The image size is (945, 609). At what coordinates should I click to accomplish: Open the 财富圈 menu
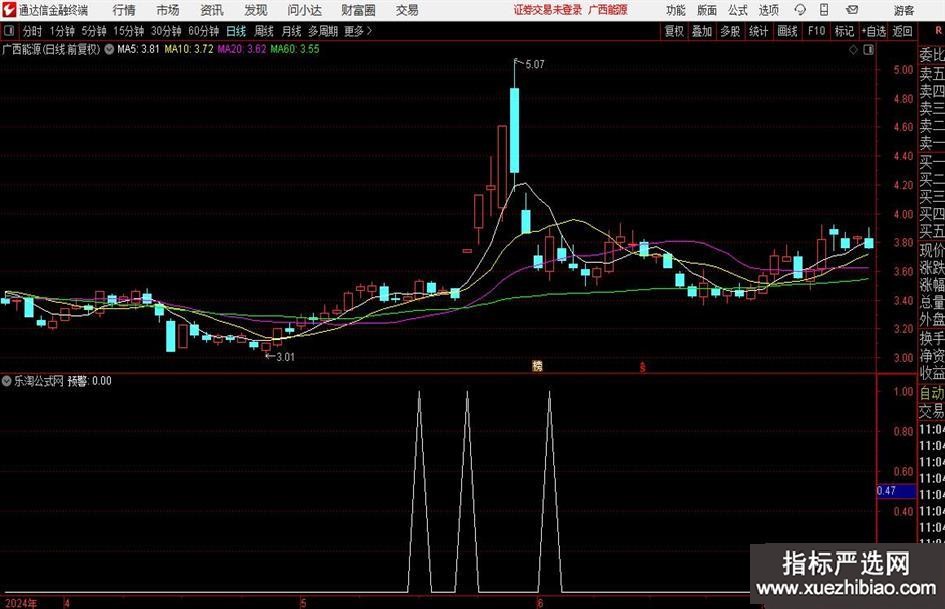coord(358,10)
